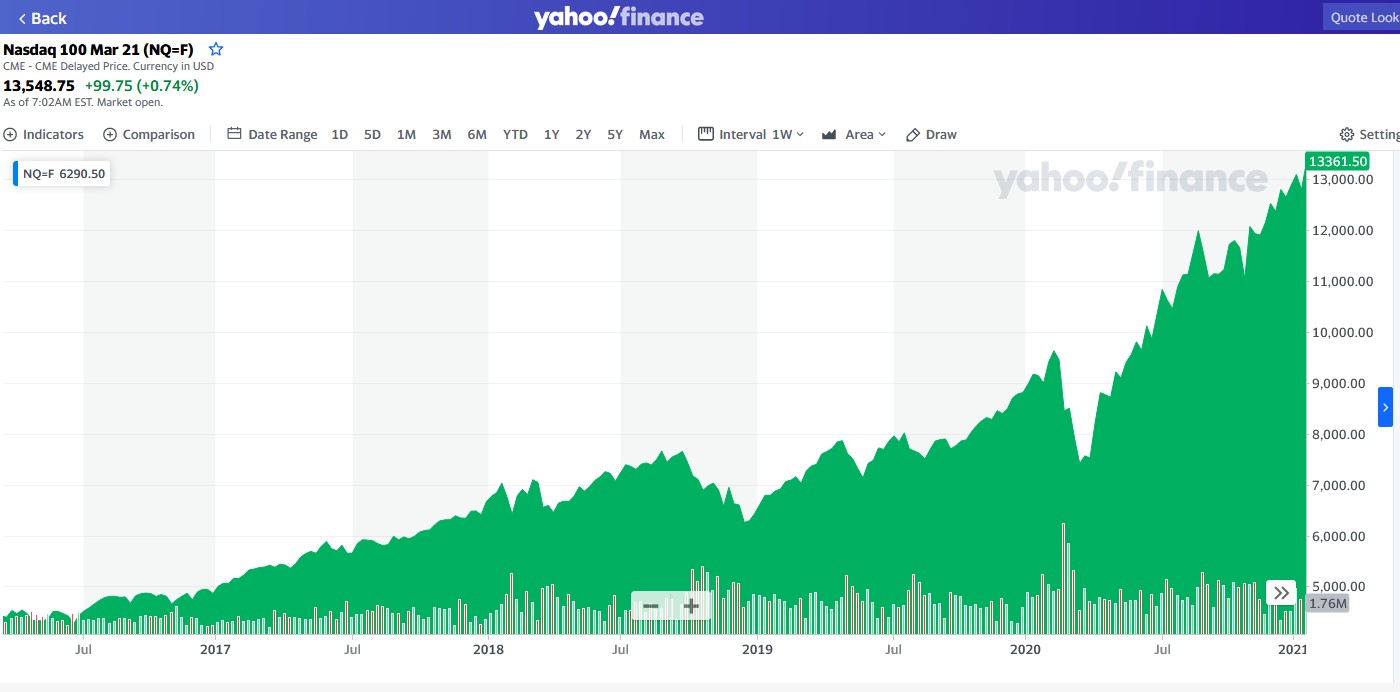Go Back to previous page

(42, 18)
